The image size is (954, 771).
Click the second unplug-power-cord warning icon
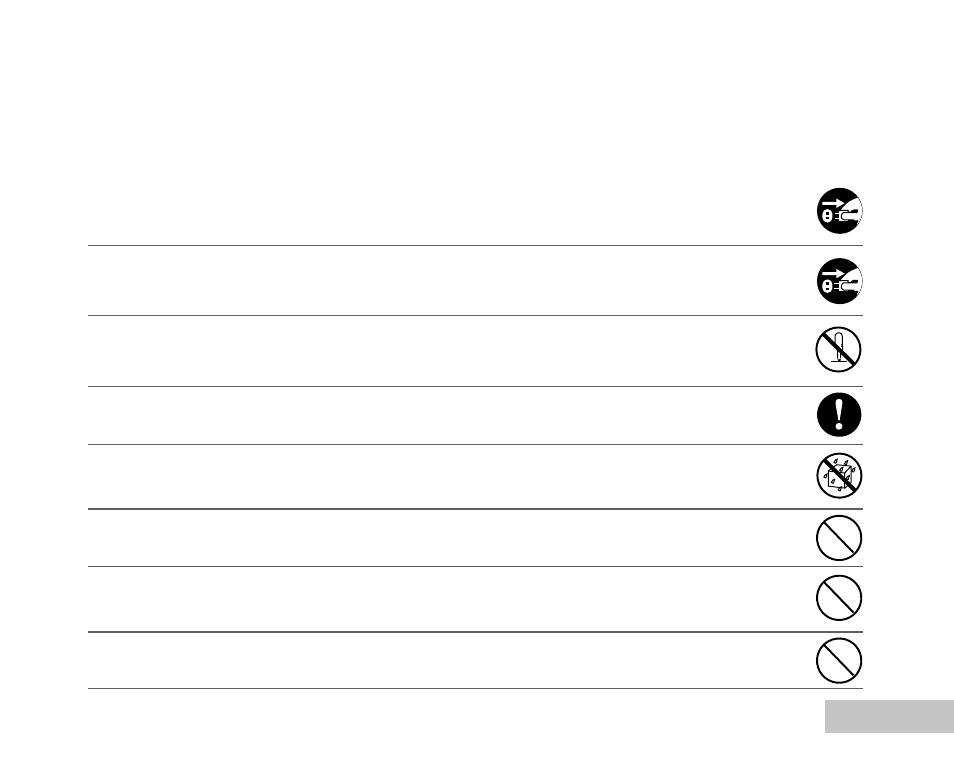(839, 281)
